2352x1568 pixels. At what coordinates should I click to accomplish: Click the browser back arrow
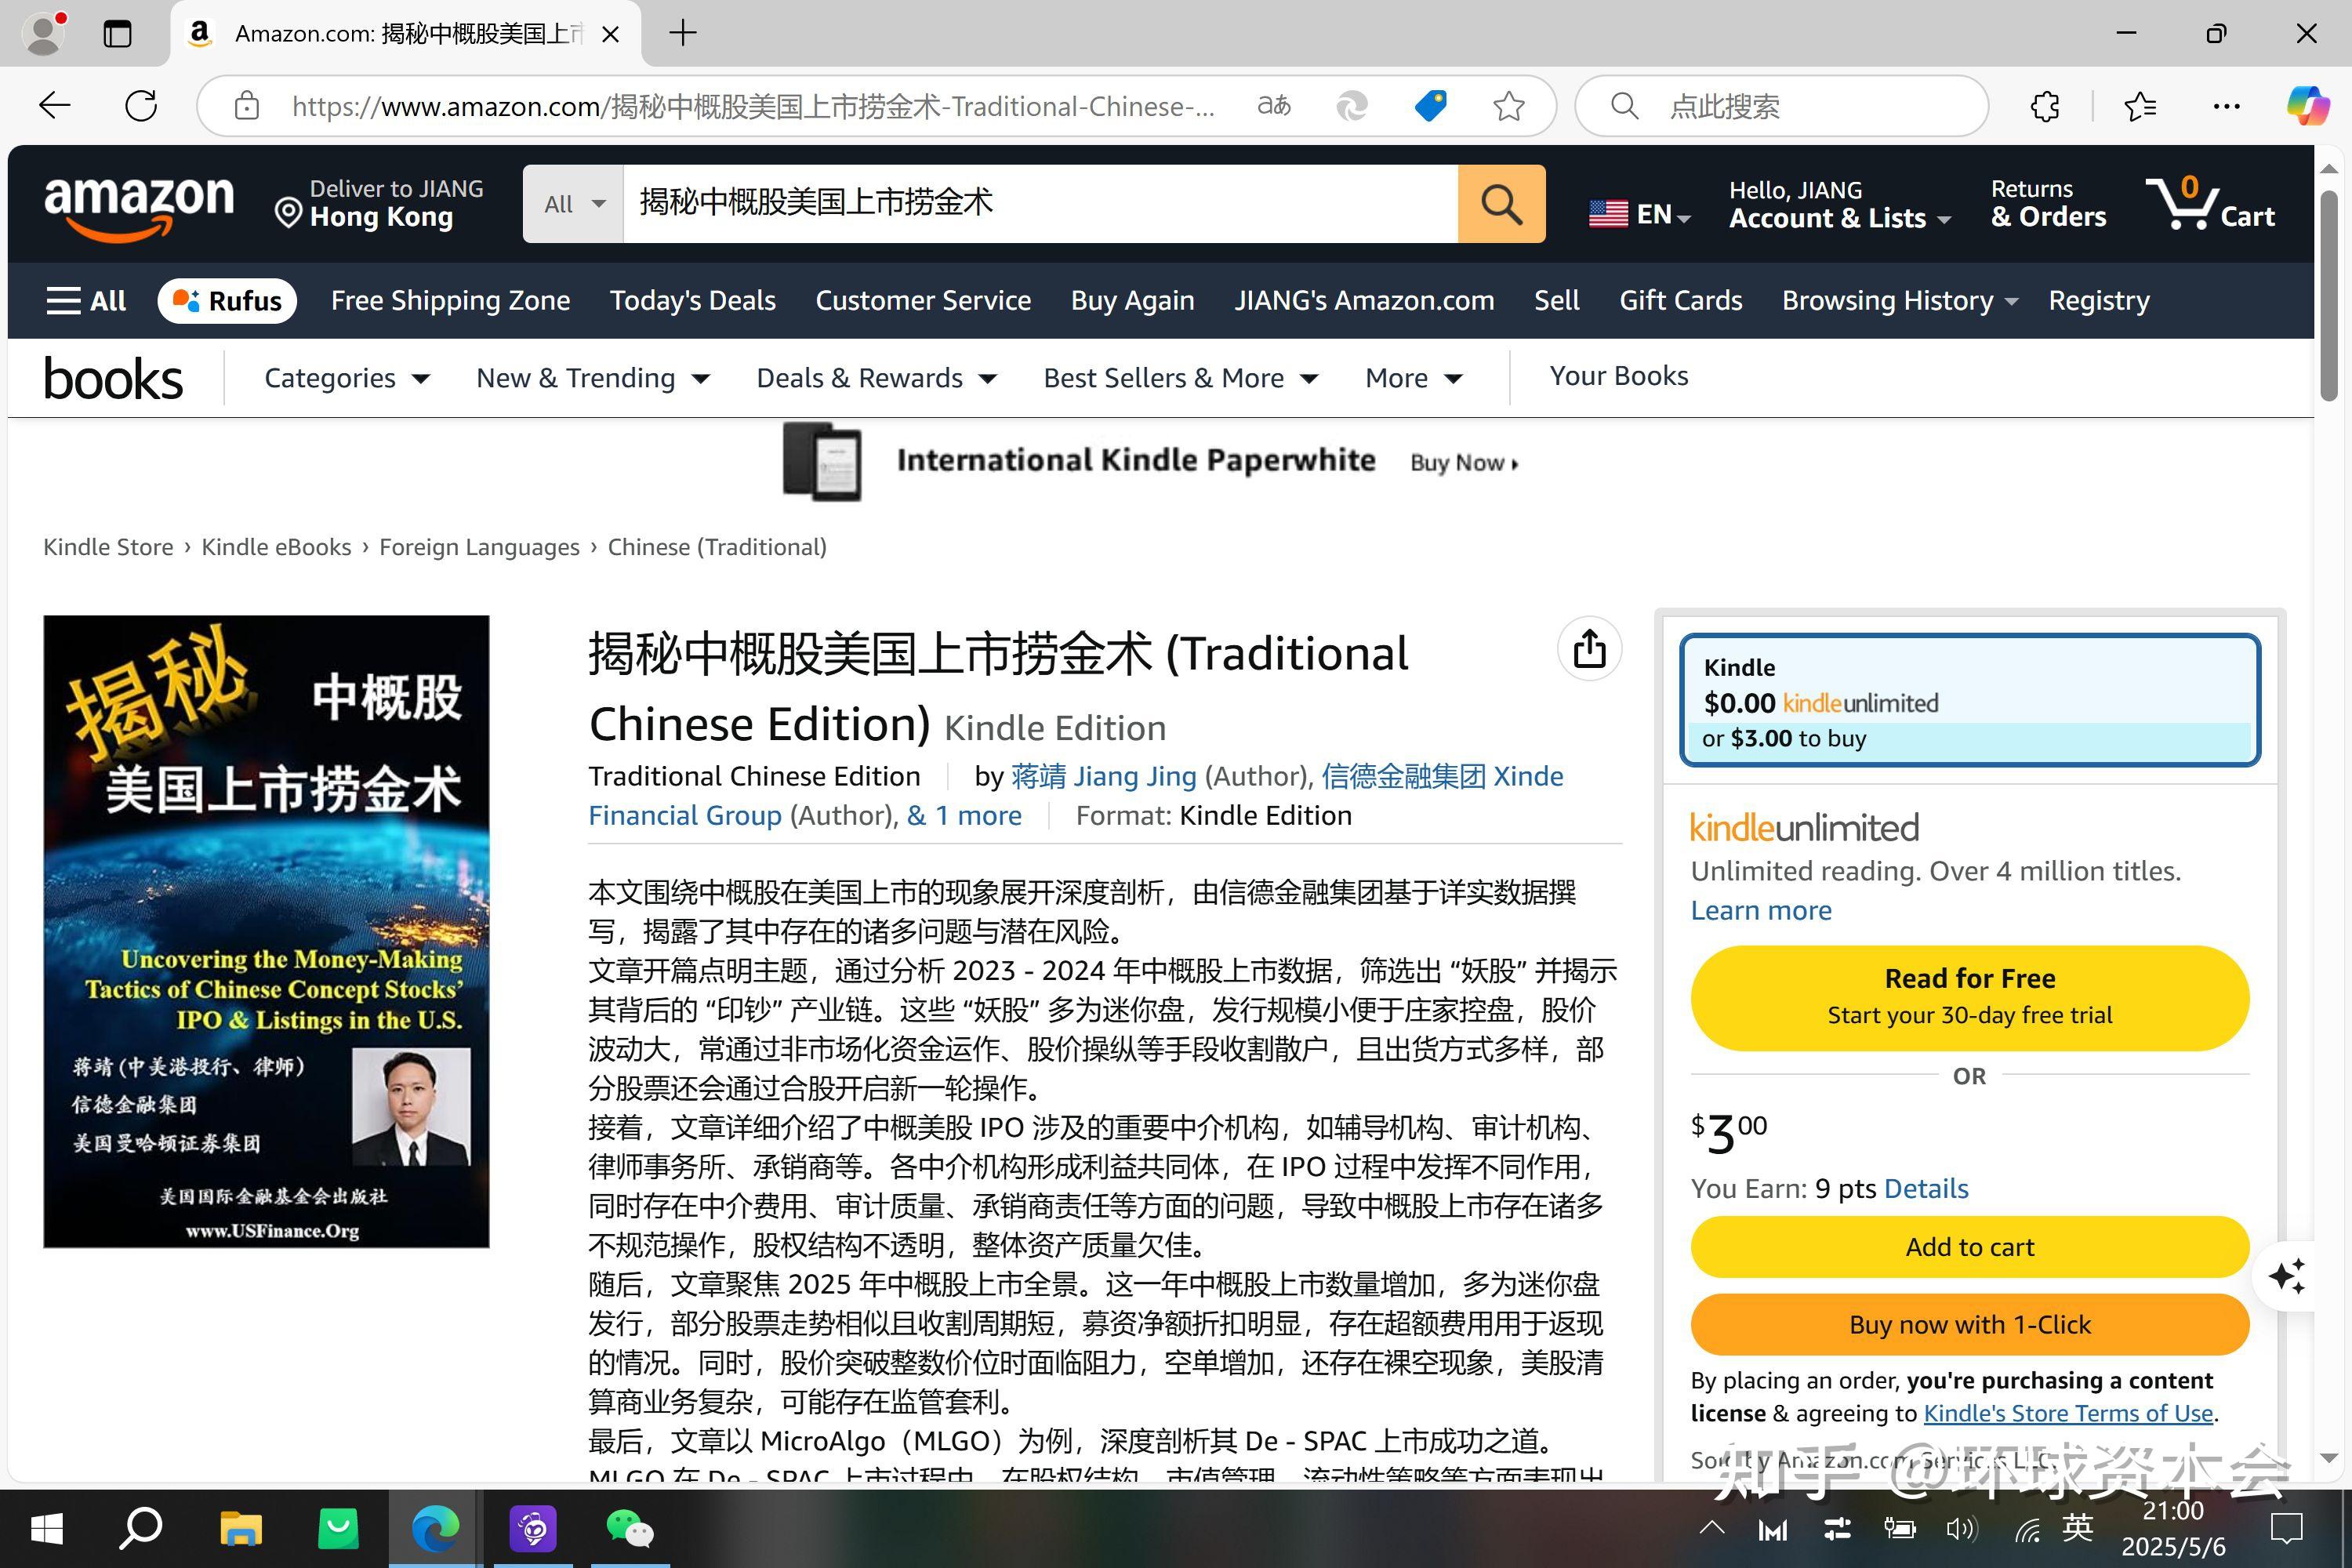point(54,106)
